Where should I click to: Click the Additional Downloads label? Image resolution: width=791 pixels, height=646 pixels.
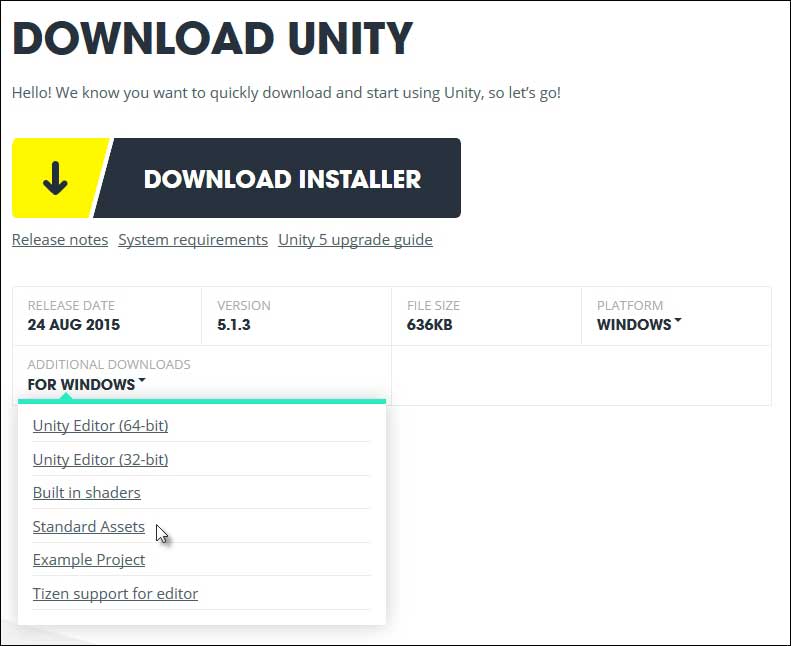pyautogui.click(x=109, y=364)
